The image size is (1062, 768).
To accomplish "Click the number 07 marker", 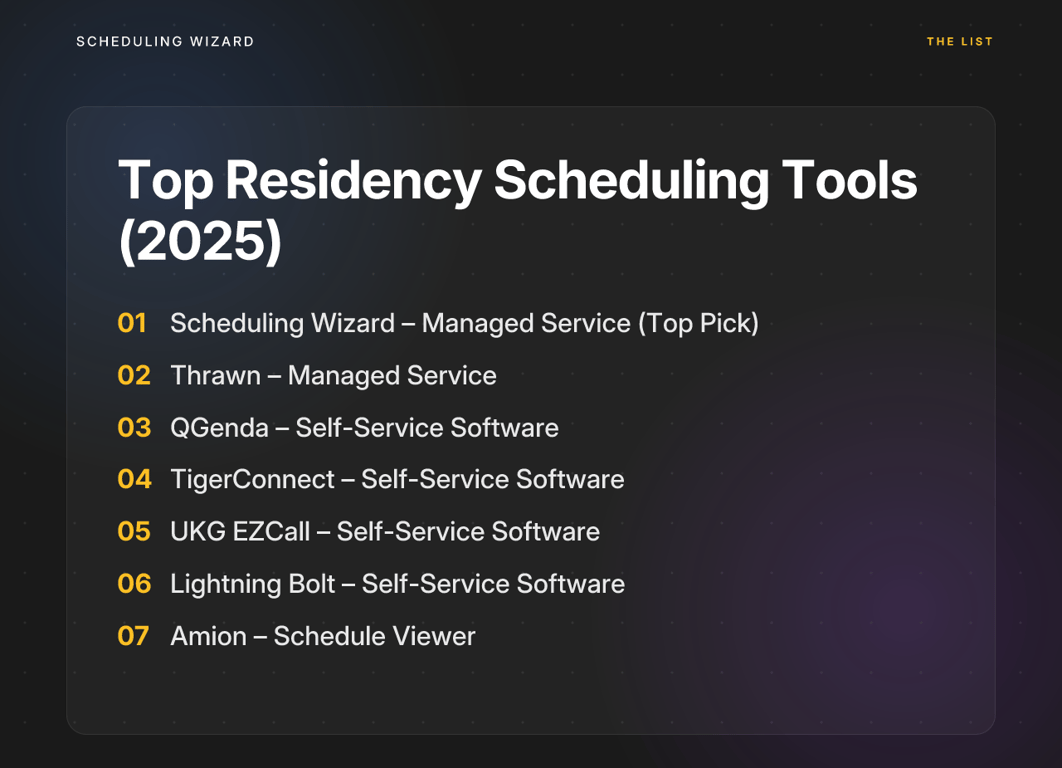I will click(x=133, y=635).
